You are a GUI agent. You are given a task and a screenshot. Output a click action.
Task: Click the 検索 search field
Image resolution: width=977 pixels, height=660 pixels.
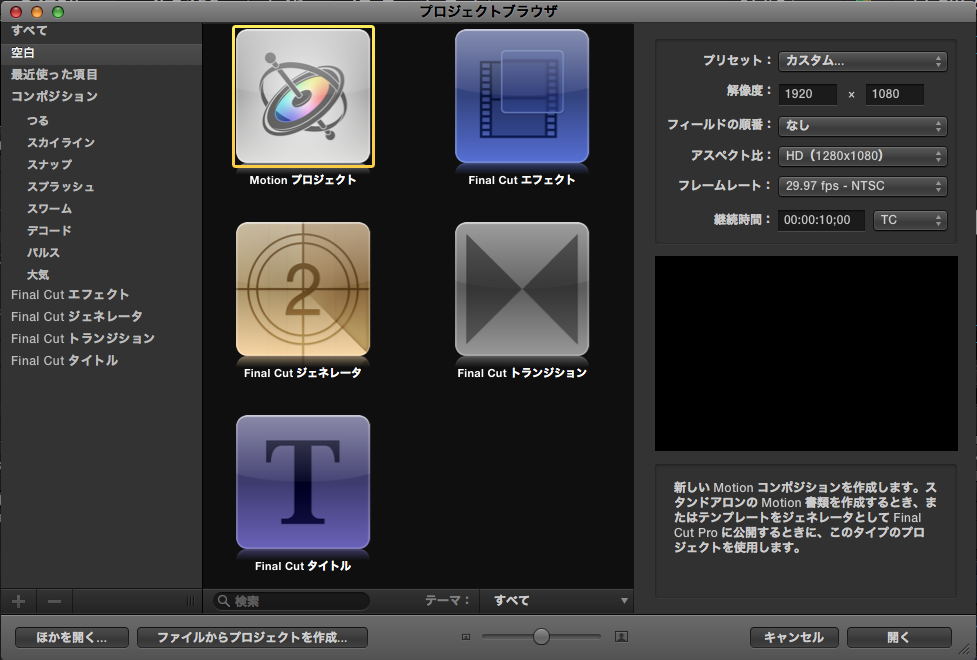pyautogui.click(x=292, y=601)
